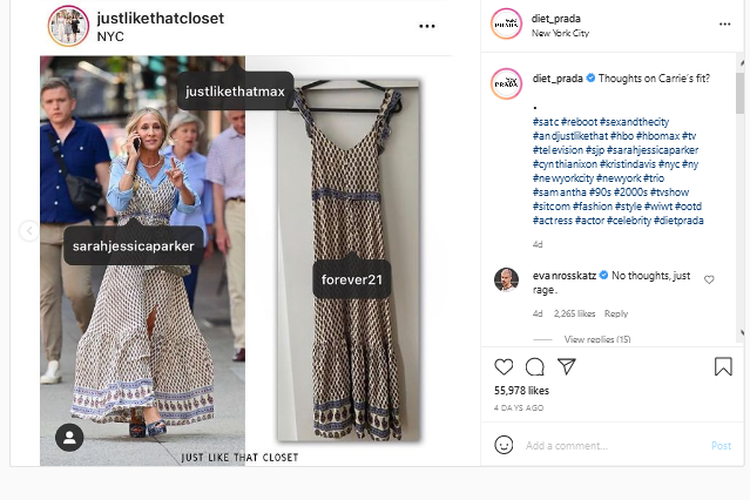Open the comment speech bubble icon
This screenshot has width=750, height=500.
[535, 367]
